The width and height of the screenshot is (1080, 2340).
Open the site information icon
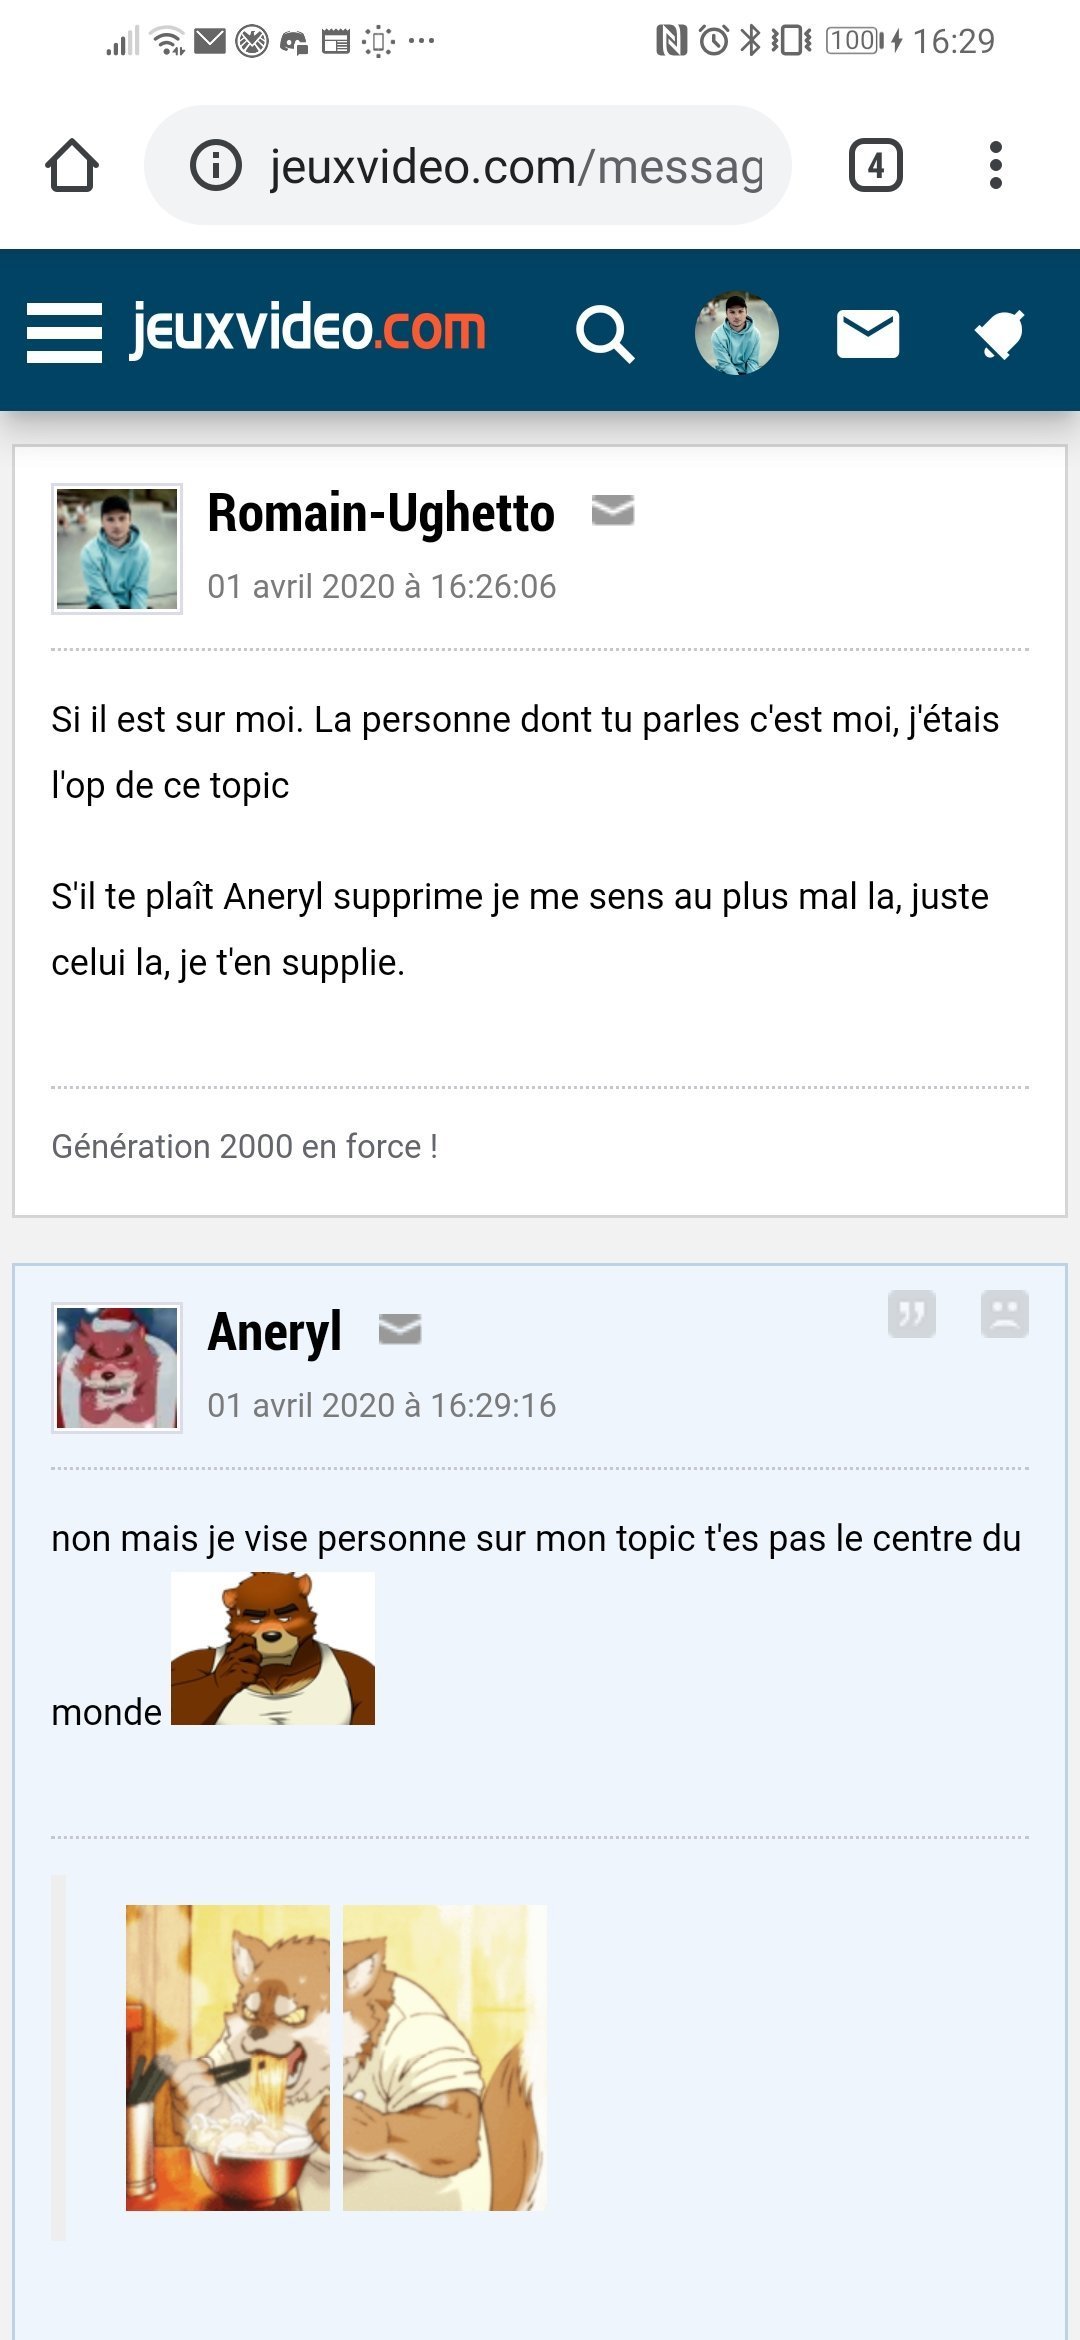pos(216,166)
